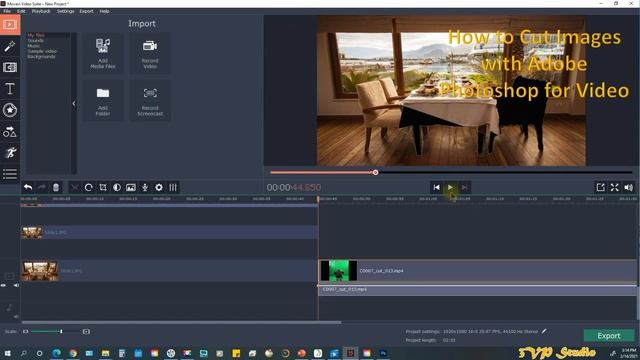Screen dimensions: 640x360
Task: Select My files in library list
Action: click(36, 35)
